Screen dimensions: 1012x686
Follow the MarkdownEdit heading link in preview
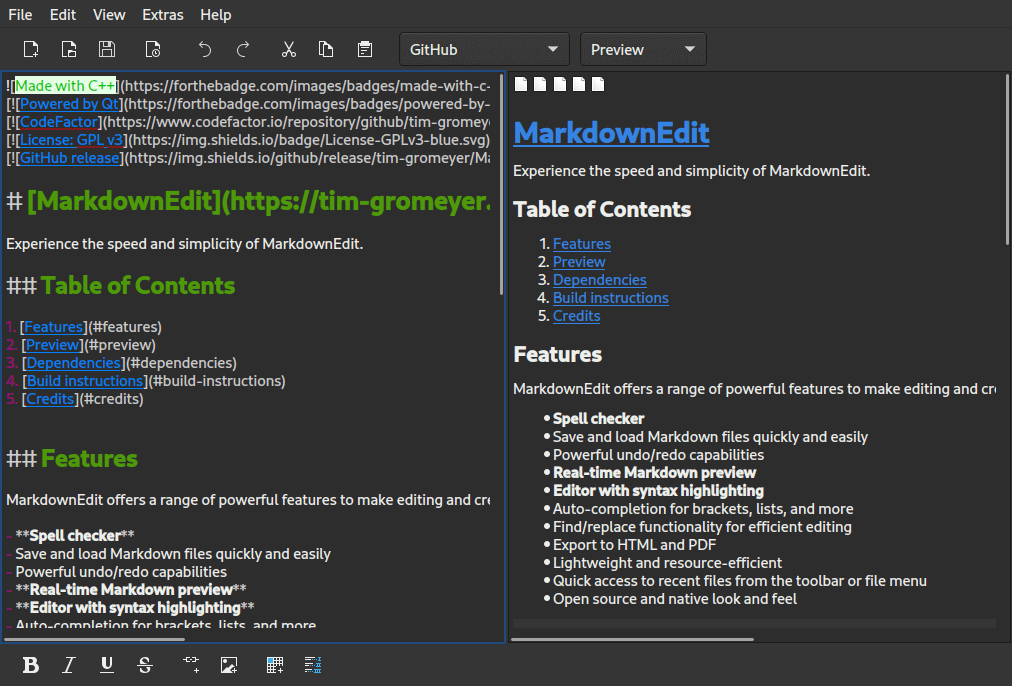pos(611,133)
